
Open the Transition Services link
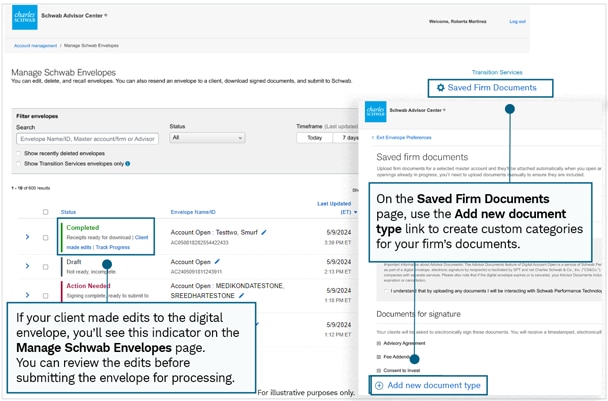click(x=497, y=73)
